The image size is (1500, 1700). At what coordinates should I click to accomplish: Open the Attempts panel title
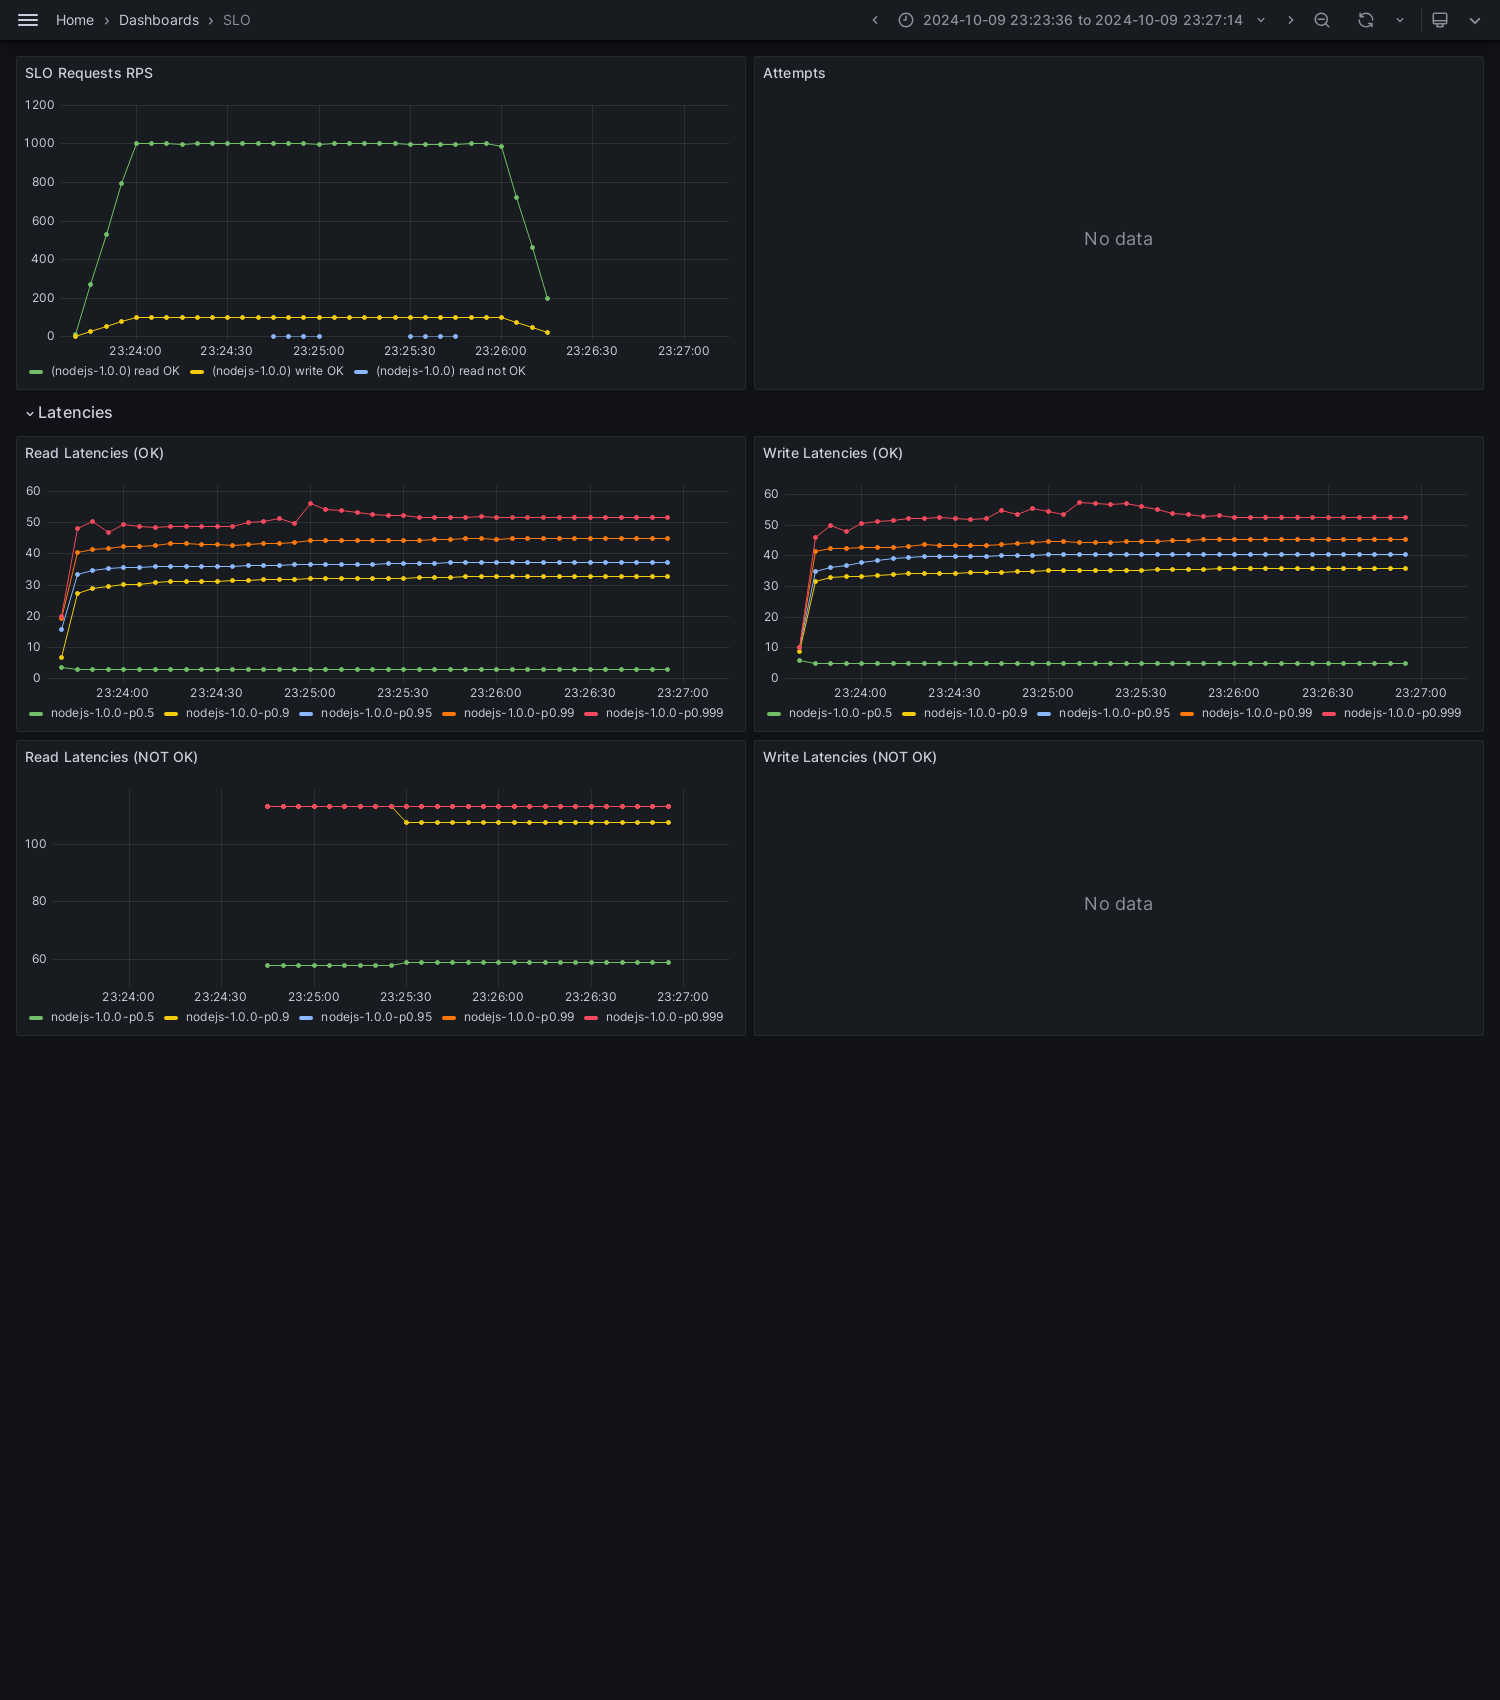point(794,73)
